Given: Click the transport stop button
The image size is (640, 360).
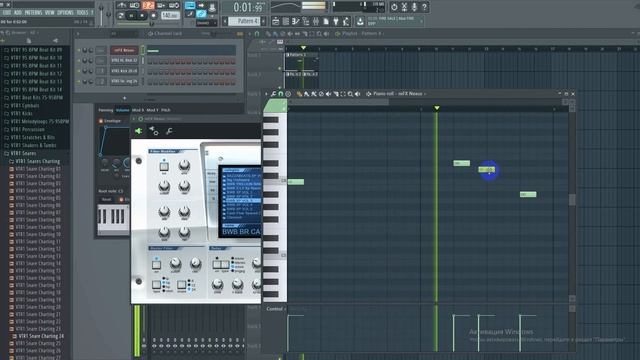Looking at the screenshot, I should [x=142, y=16].
